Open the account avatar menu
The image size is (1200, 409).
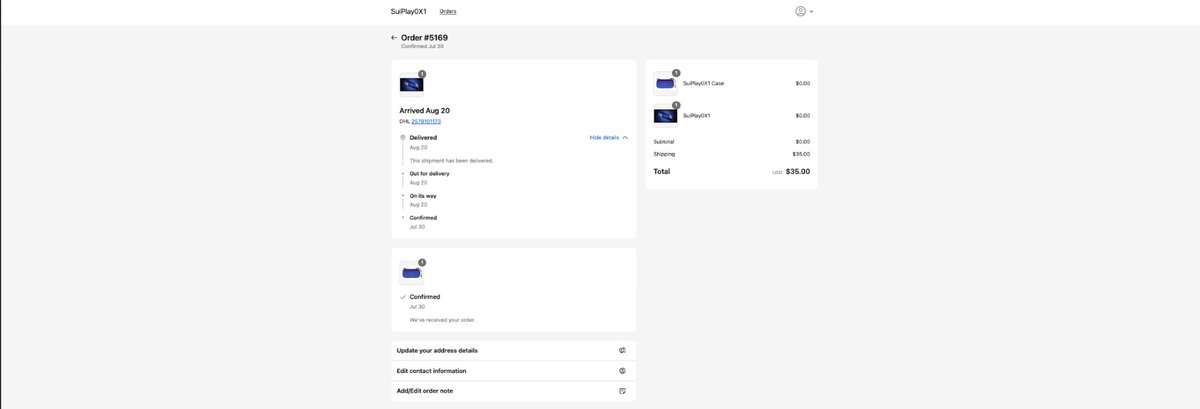point(800,11)
